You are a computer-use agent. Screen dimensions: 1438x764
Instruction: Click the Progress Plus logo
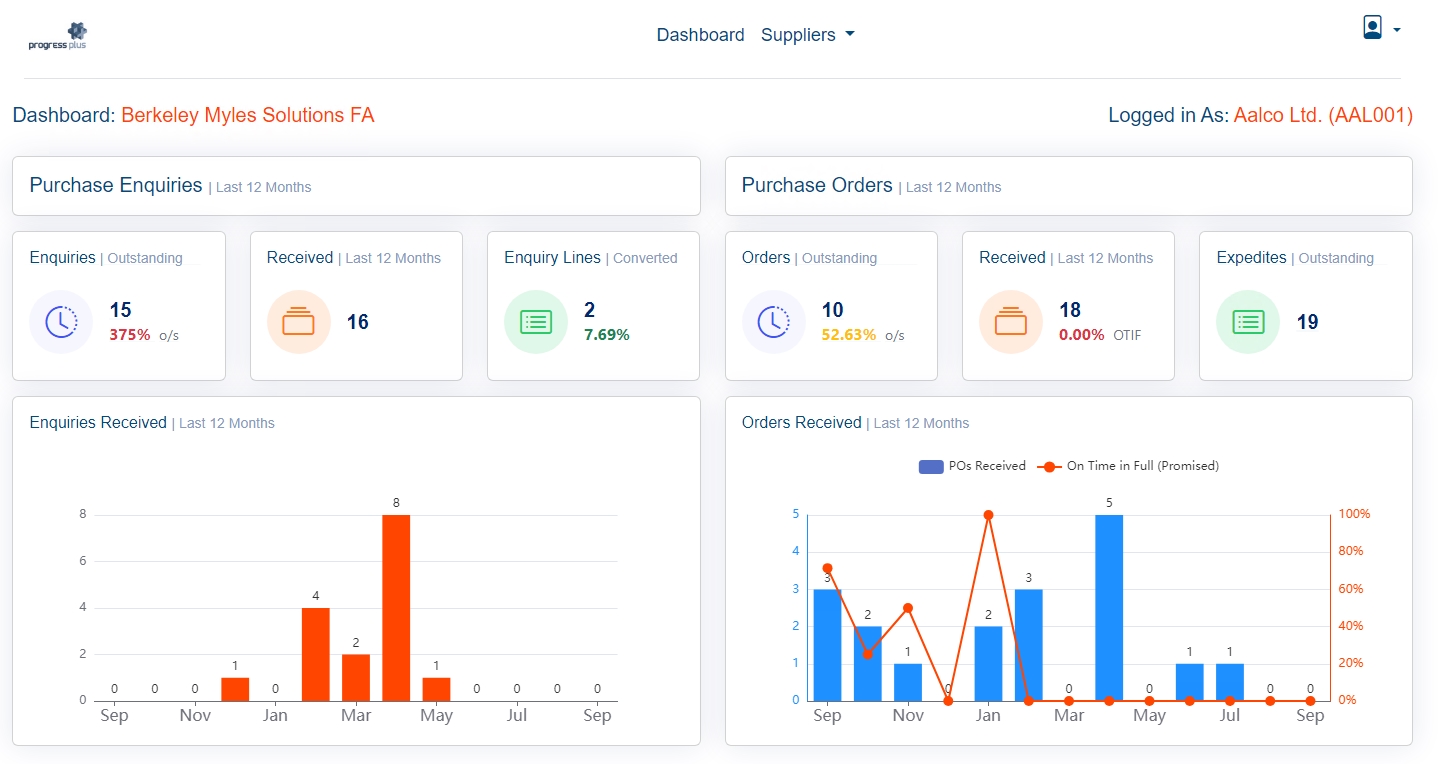coord(58,35)
